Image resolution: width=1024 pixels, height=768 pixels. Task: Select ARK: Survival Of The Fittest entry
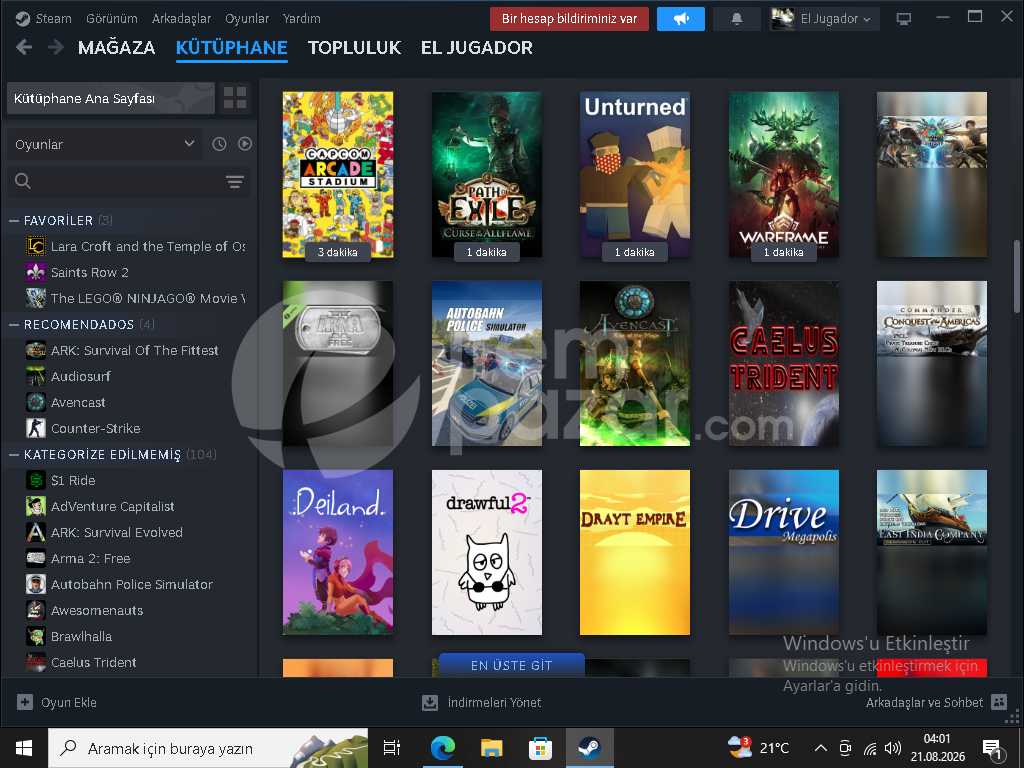pyautogui.click(x=136, y=350)
